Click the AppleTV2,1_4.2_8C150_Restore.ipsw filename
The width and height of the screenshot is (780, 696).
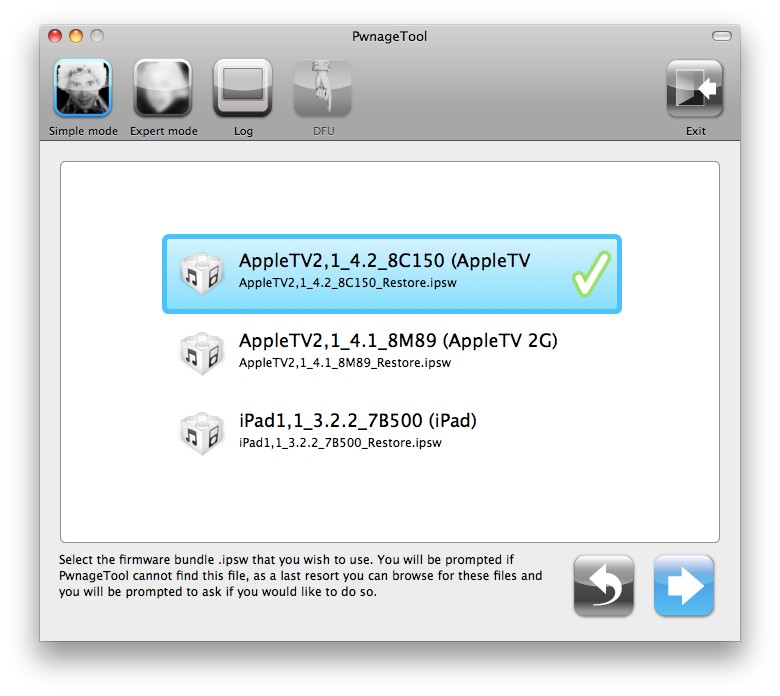click(x=348, y=283)
